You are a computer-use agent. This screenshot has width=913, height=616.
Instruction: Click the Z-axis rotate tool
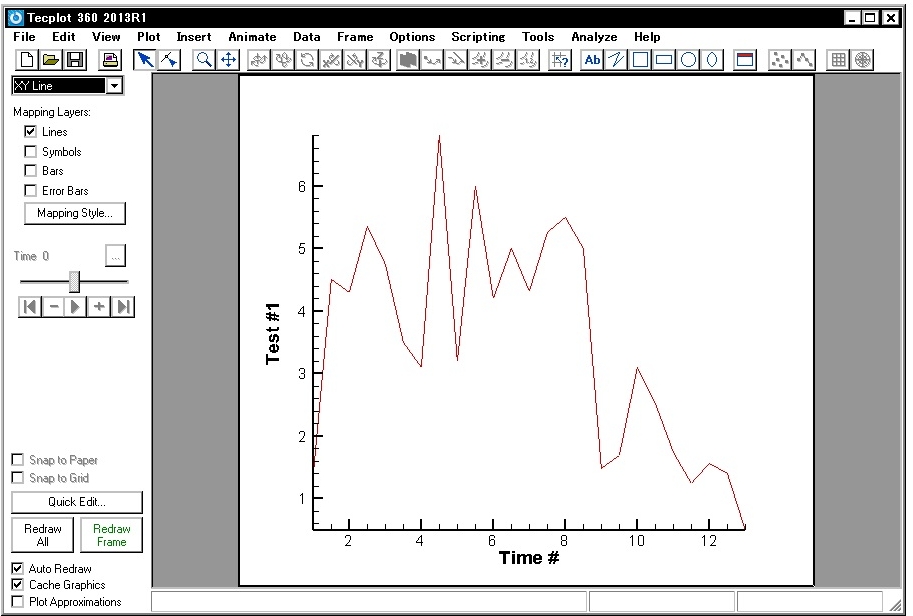click(380, 59)
